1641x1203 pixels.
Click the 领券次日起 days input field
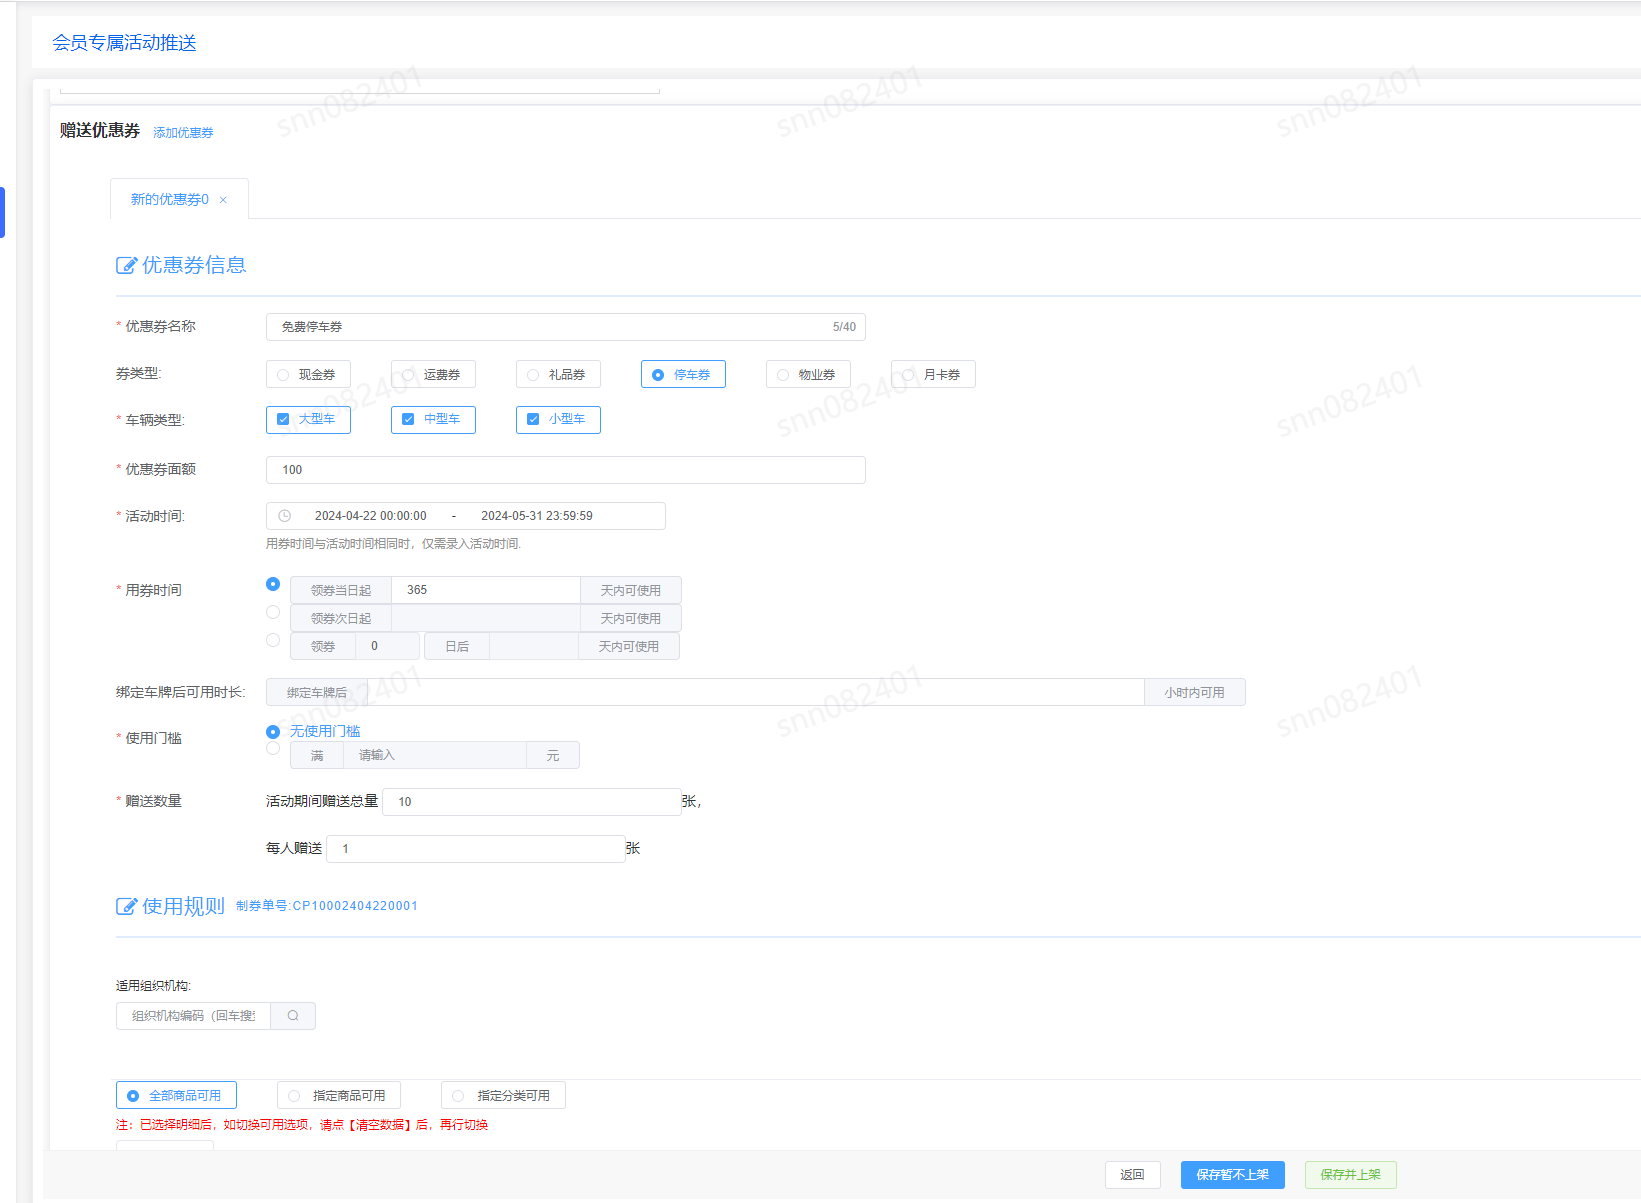click(x=486, y=618)
